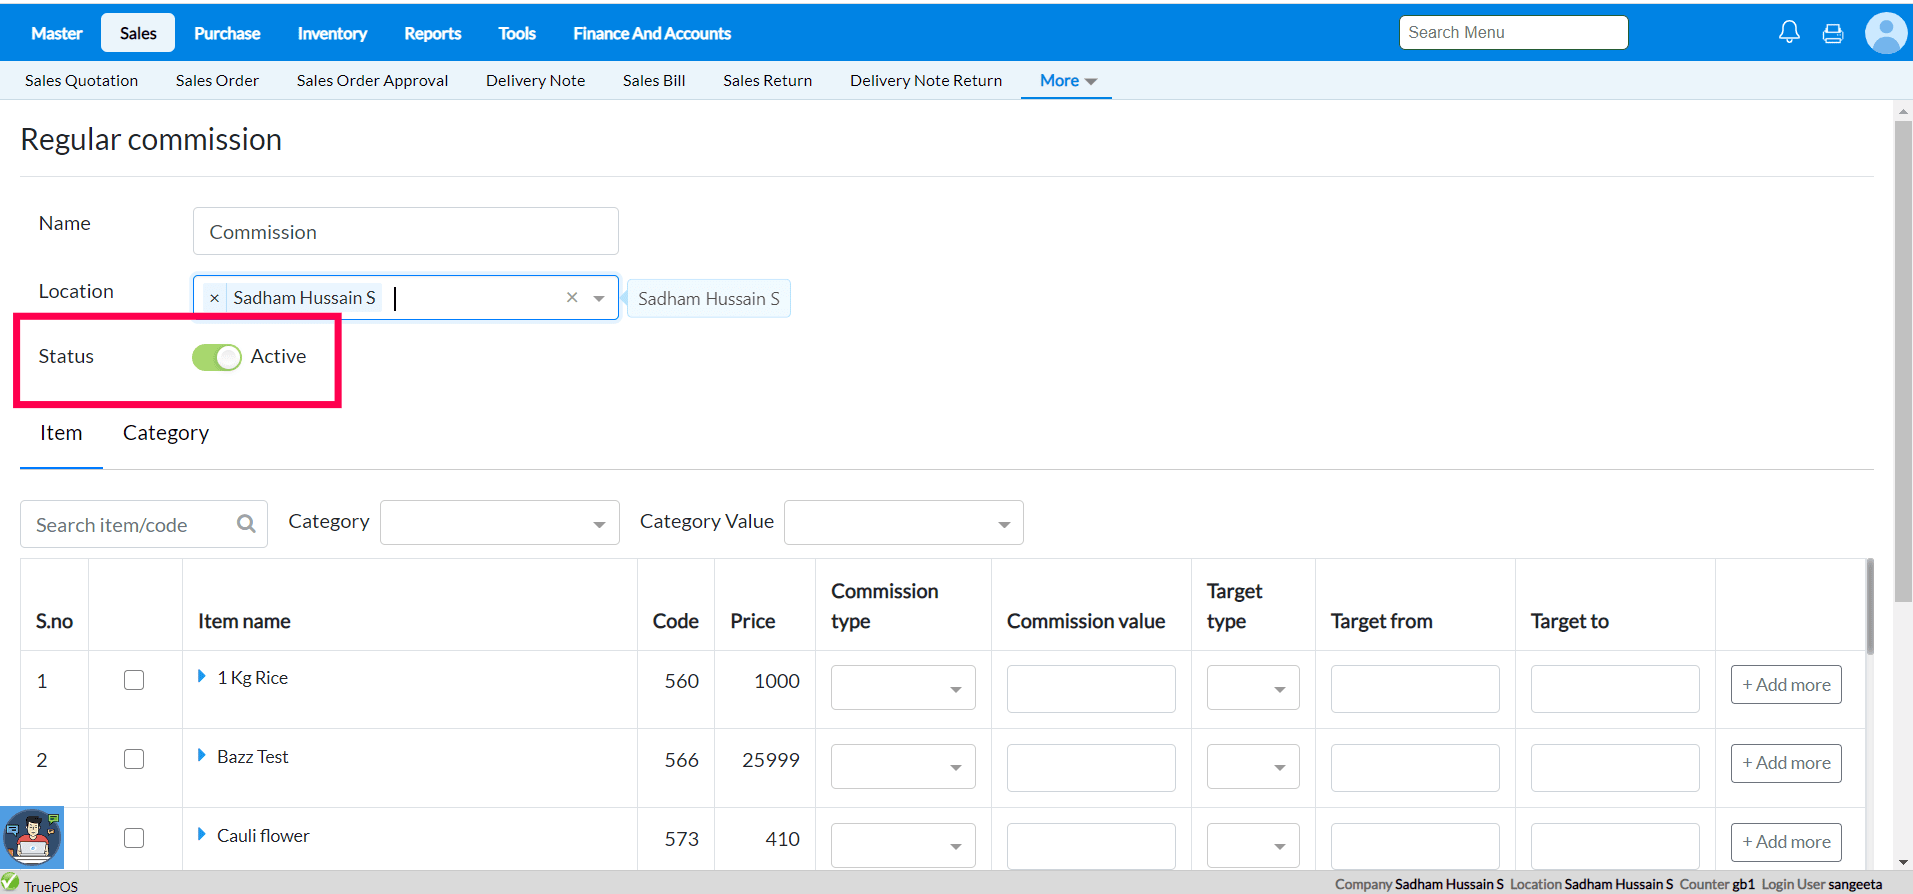Remove the Sadham Hussain S location tag
Viewport: 1913px width, 894px height.
[x=214, y=298]
